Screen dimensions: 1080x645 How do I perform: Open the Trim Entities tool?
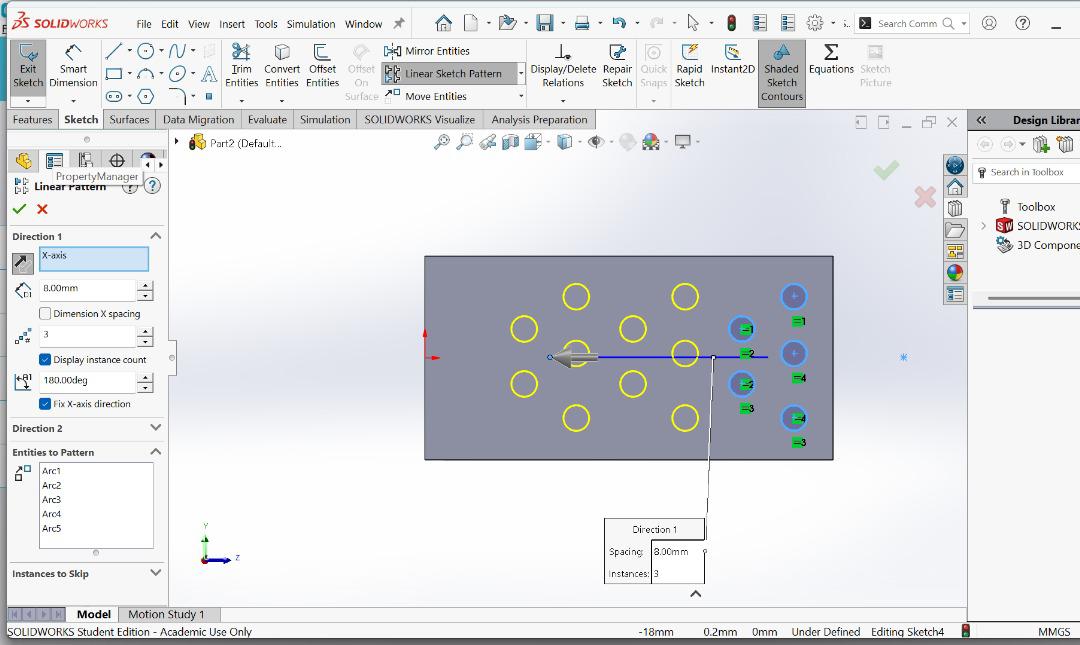(242, 67)
